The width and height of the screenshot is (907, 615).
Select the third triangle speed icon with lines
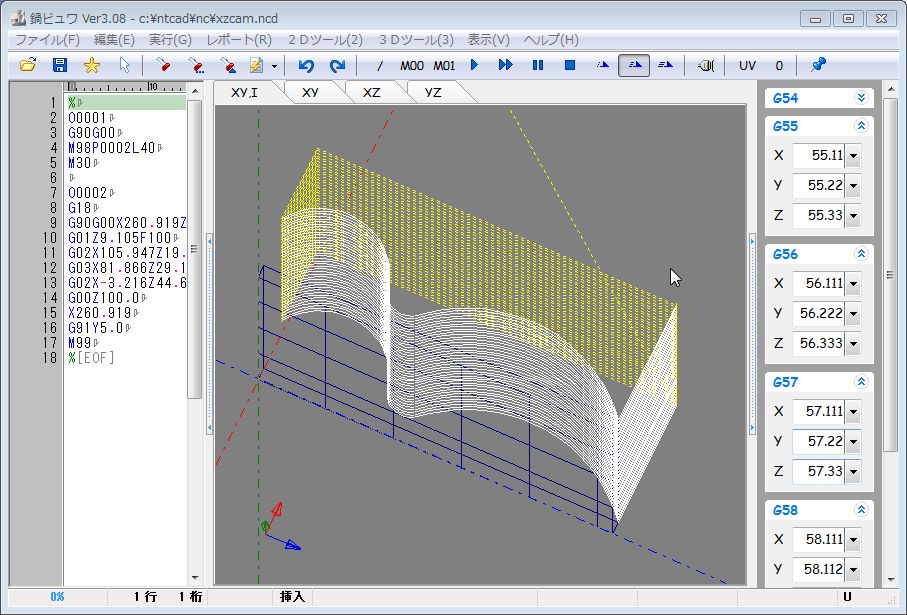[x=666, y=65]
